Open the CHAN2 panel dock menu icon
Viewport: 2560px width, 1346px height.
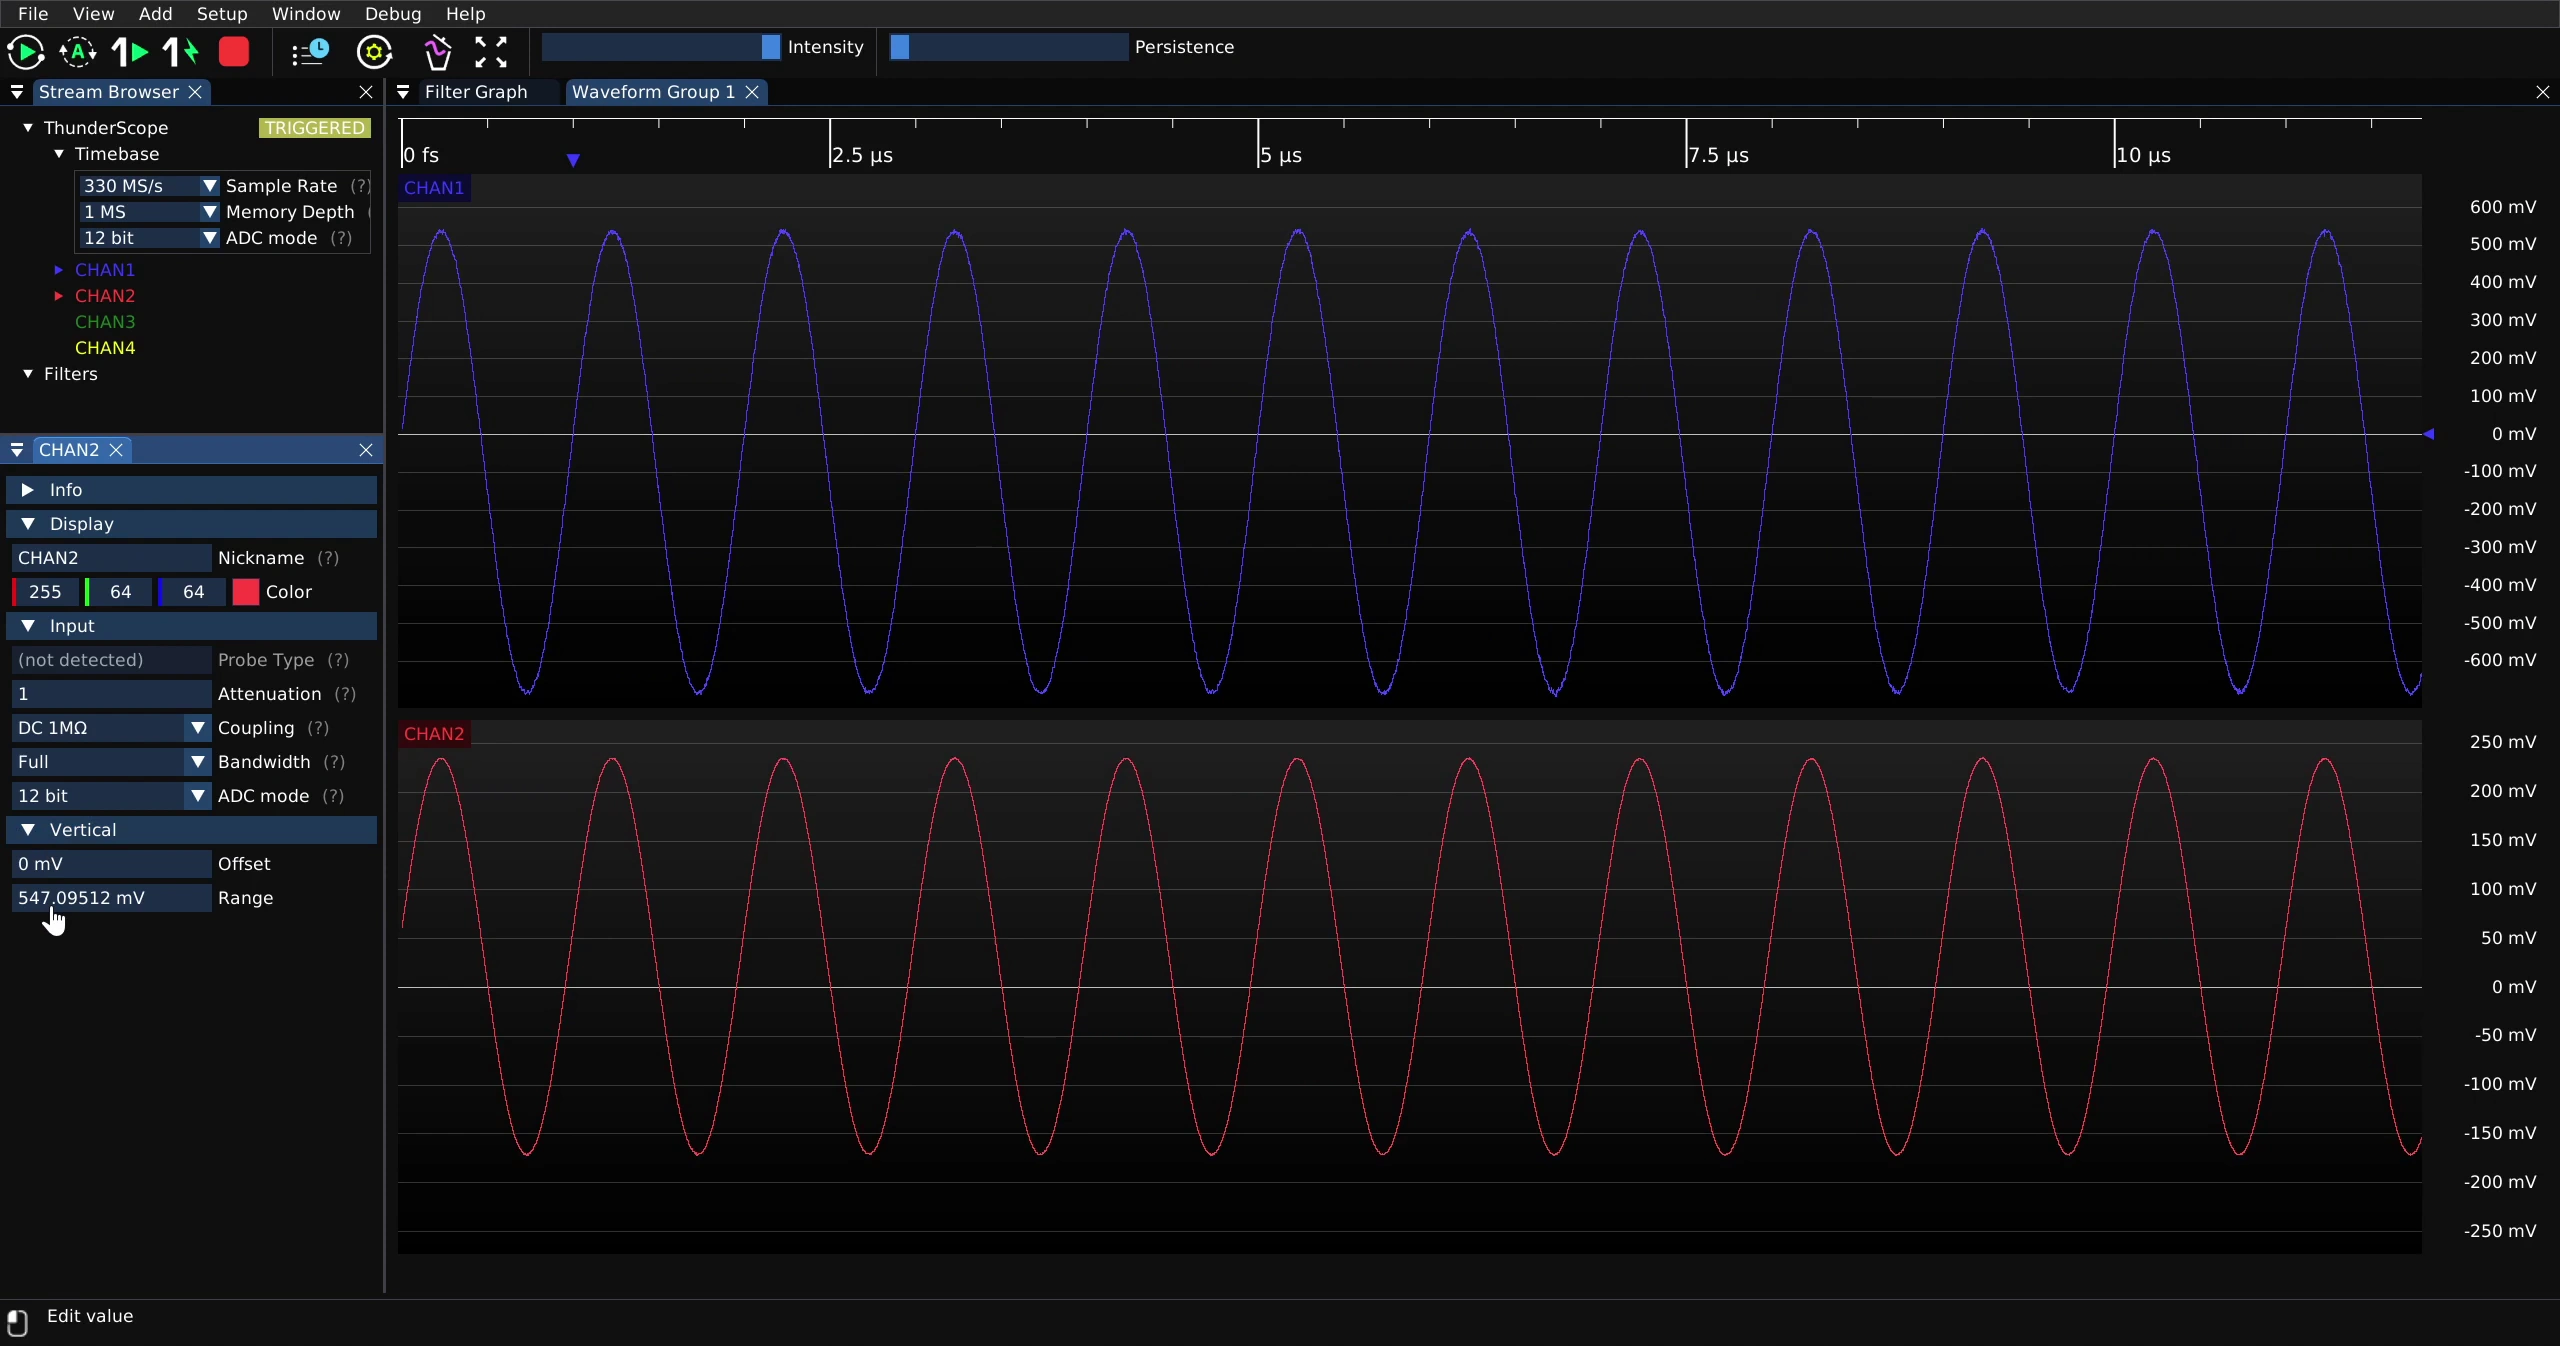pyautogui.click(x=17, y=450)
